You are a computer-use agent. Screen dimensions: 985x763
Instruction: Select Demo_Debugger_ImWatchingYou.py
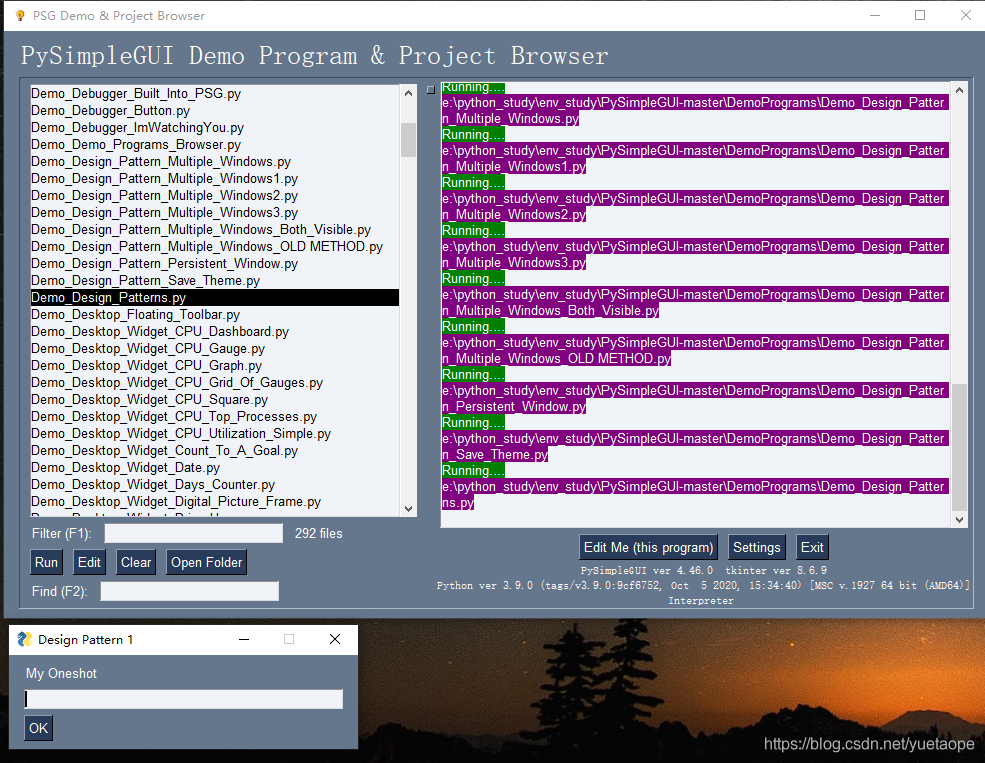click(x=215, y=127)
